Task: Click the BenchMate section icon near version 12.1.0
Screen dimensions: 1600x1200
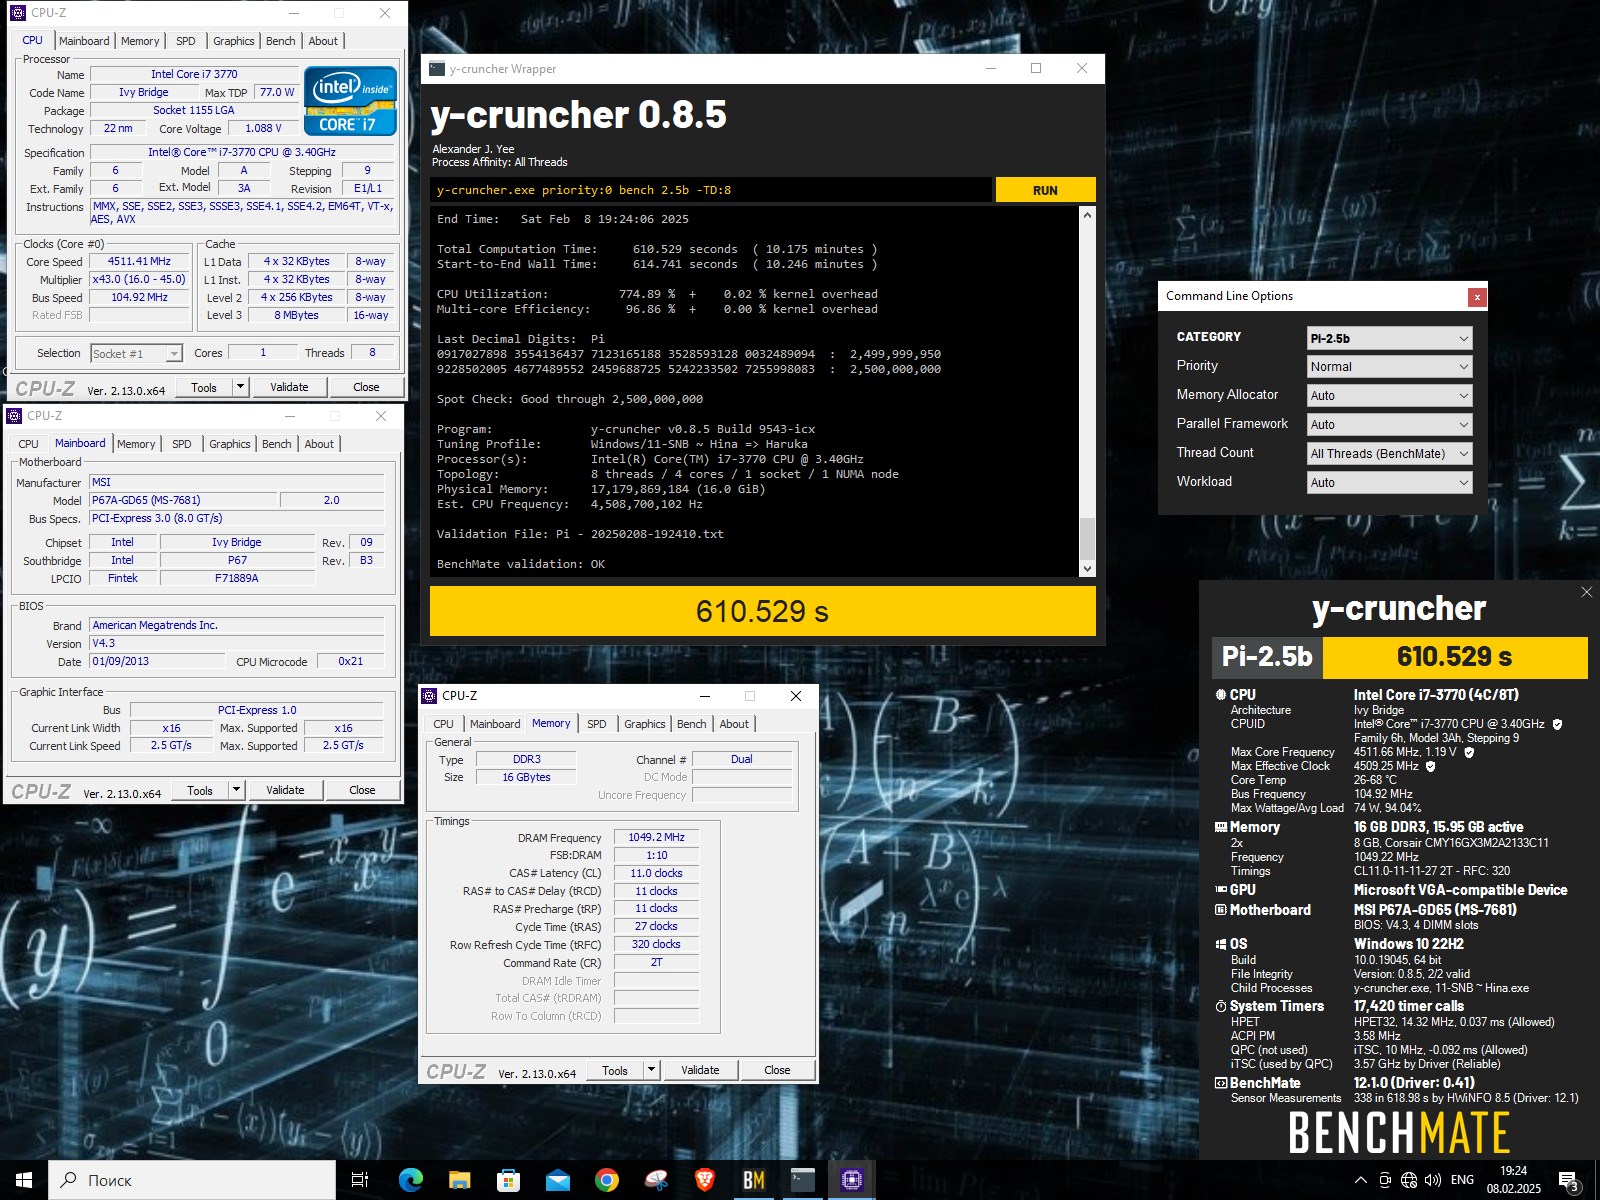Action: point(1220,1083)
